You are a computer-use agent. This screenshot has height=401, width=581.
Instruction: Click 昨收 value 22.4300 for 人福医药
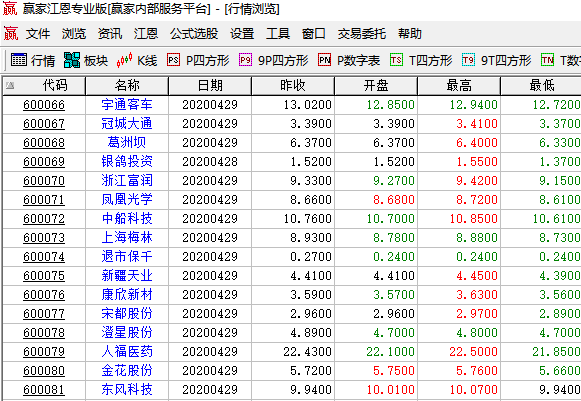point(308,352)
